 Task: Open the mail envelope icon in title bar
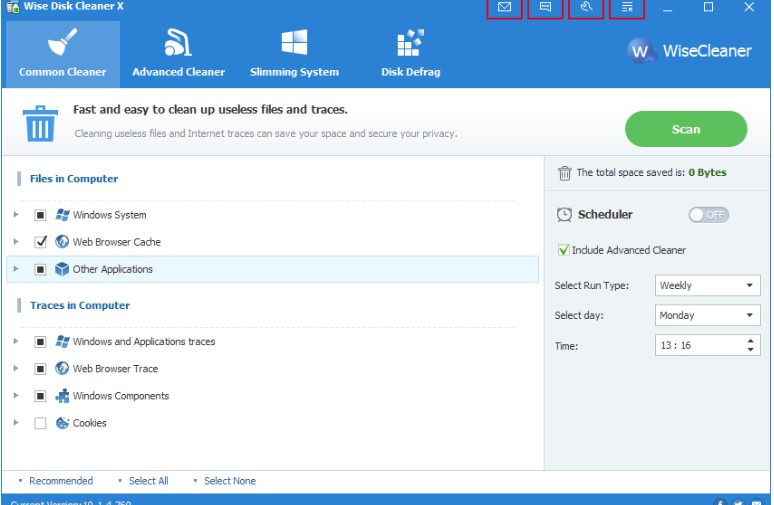pos(504,7)
